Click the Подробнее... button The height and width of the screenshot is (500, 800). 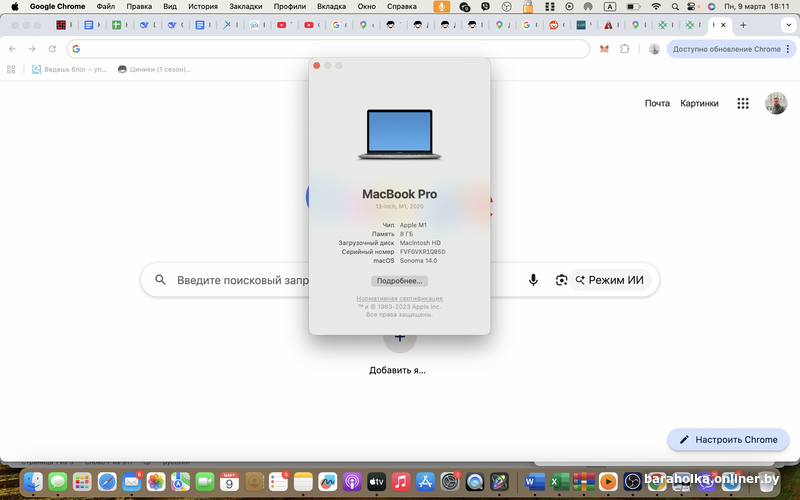[x=399, y=281]
